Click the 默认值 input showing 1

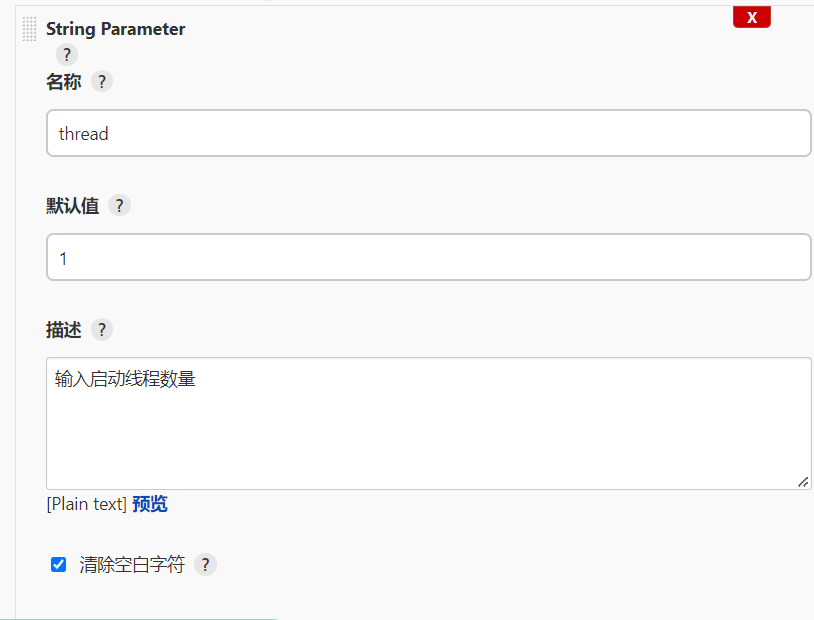click(x=428, y=257)
